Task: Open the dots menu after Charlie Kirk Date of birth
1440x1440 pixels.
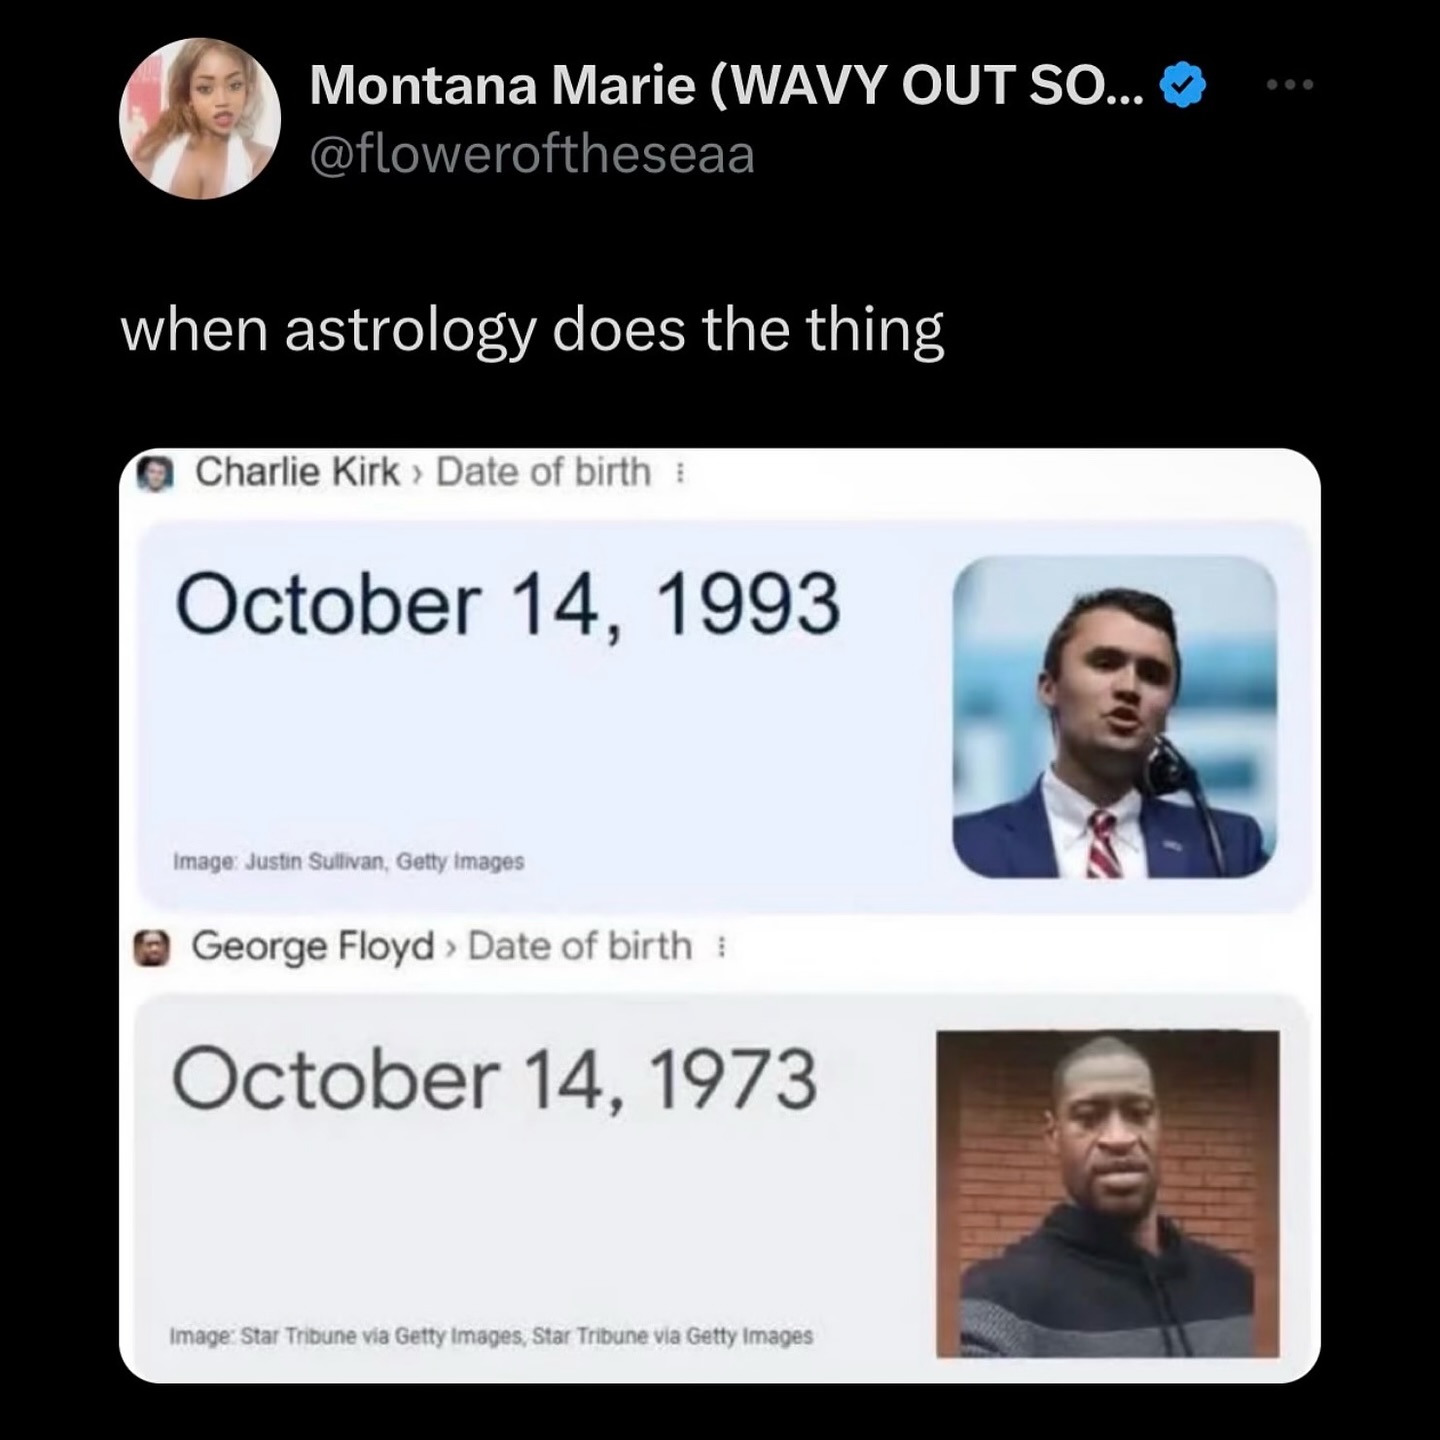Action: pos(680,472)
